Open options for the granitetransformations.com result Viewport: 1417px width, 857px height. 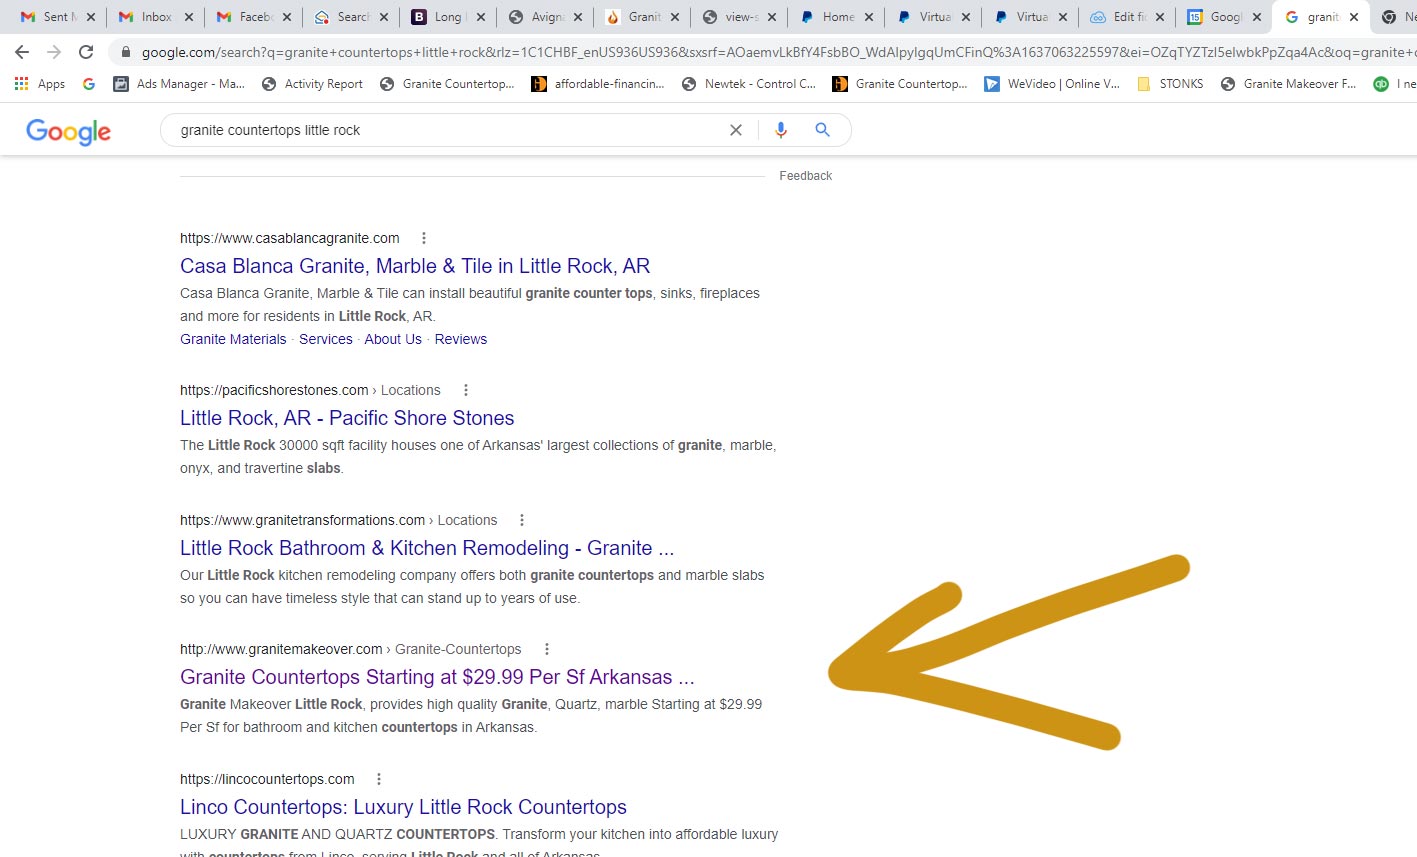pyautogui.click(x=521, y=520)
